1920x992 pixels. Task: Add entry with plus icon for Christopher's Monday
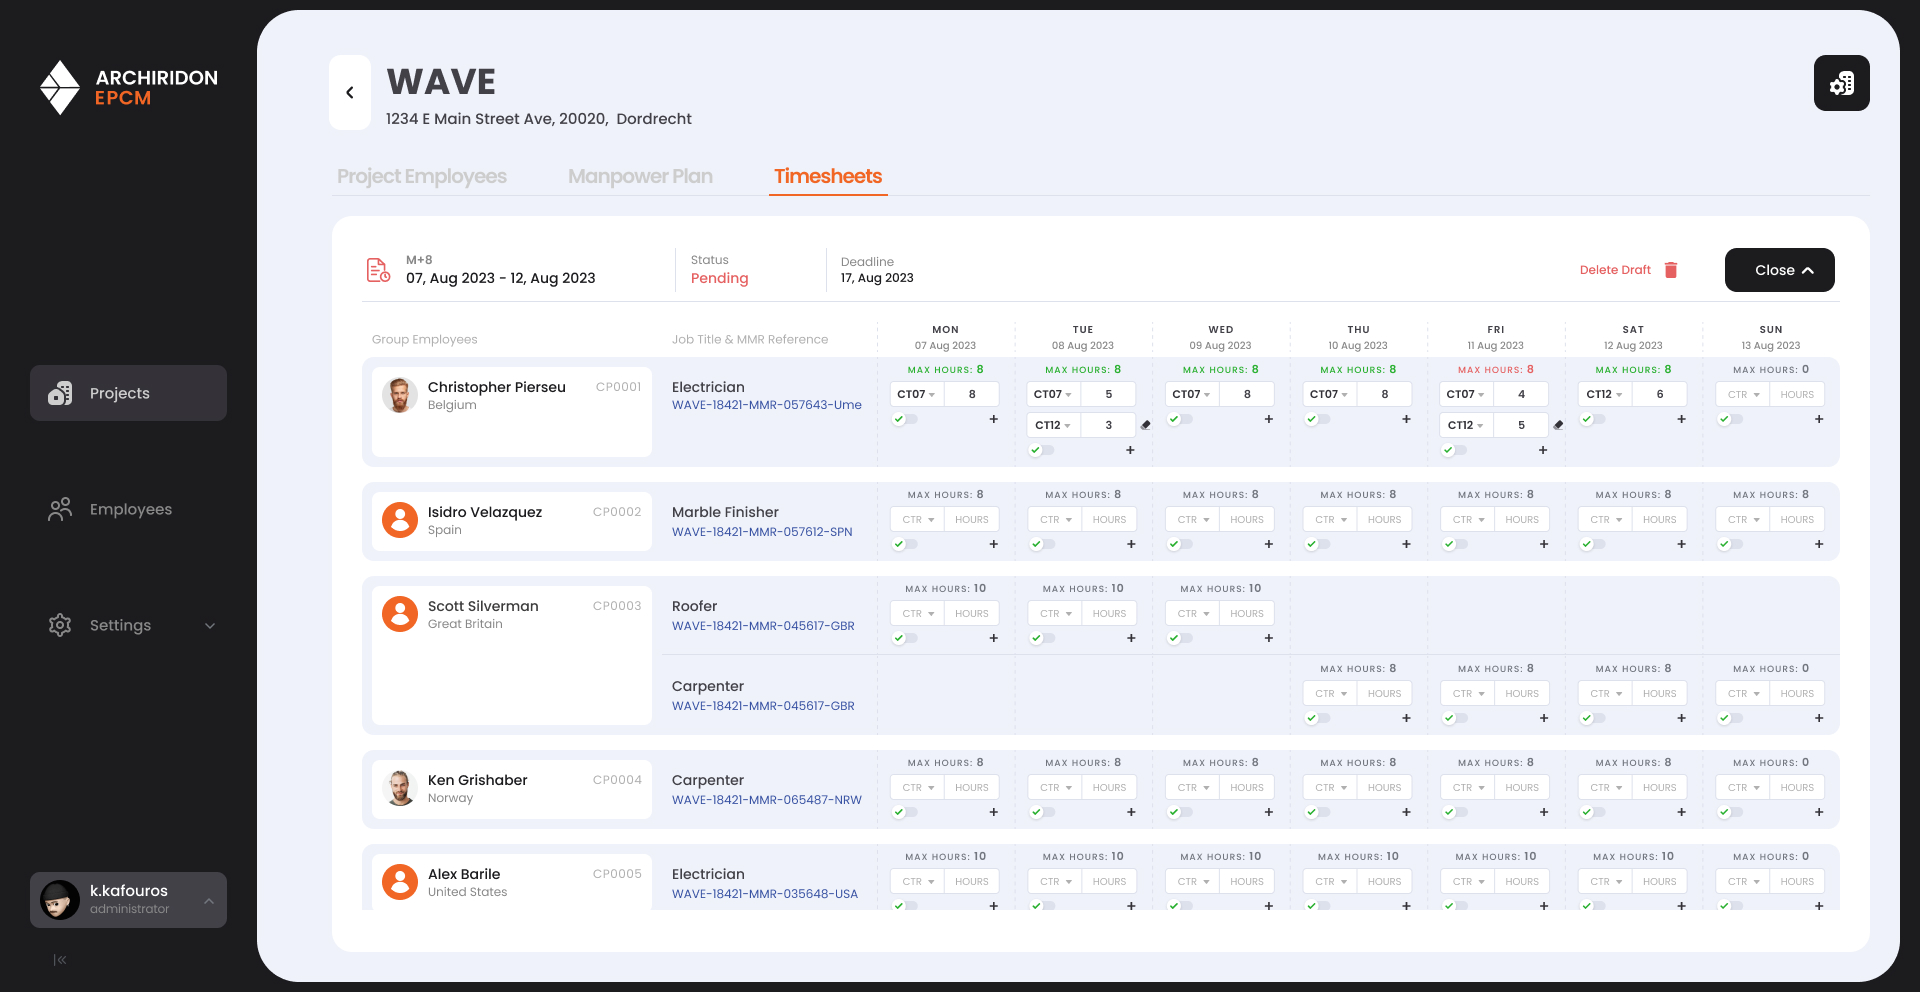(x=993, y=419)
